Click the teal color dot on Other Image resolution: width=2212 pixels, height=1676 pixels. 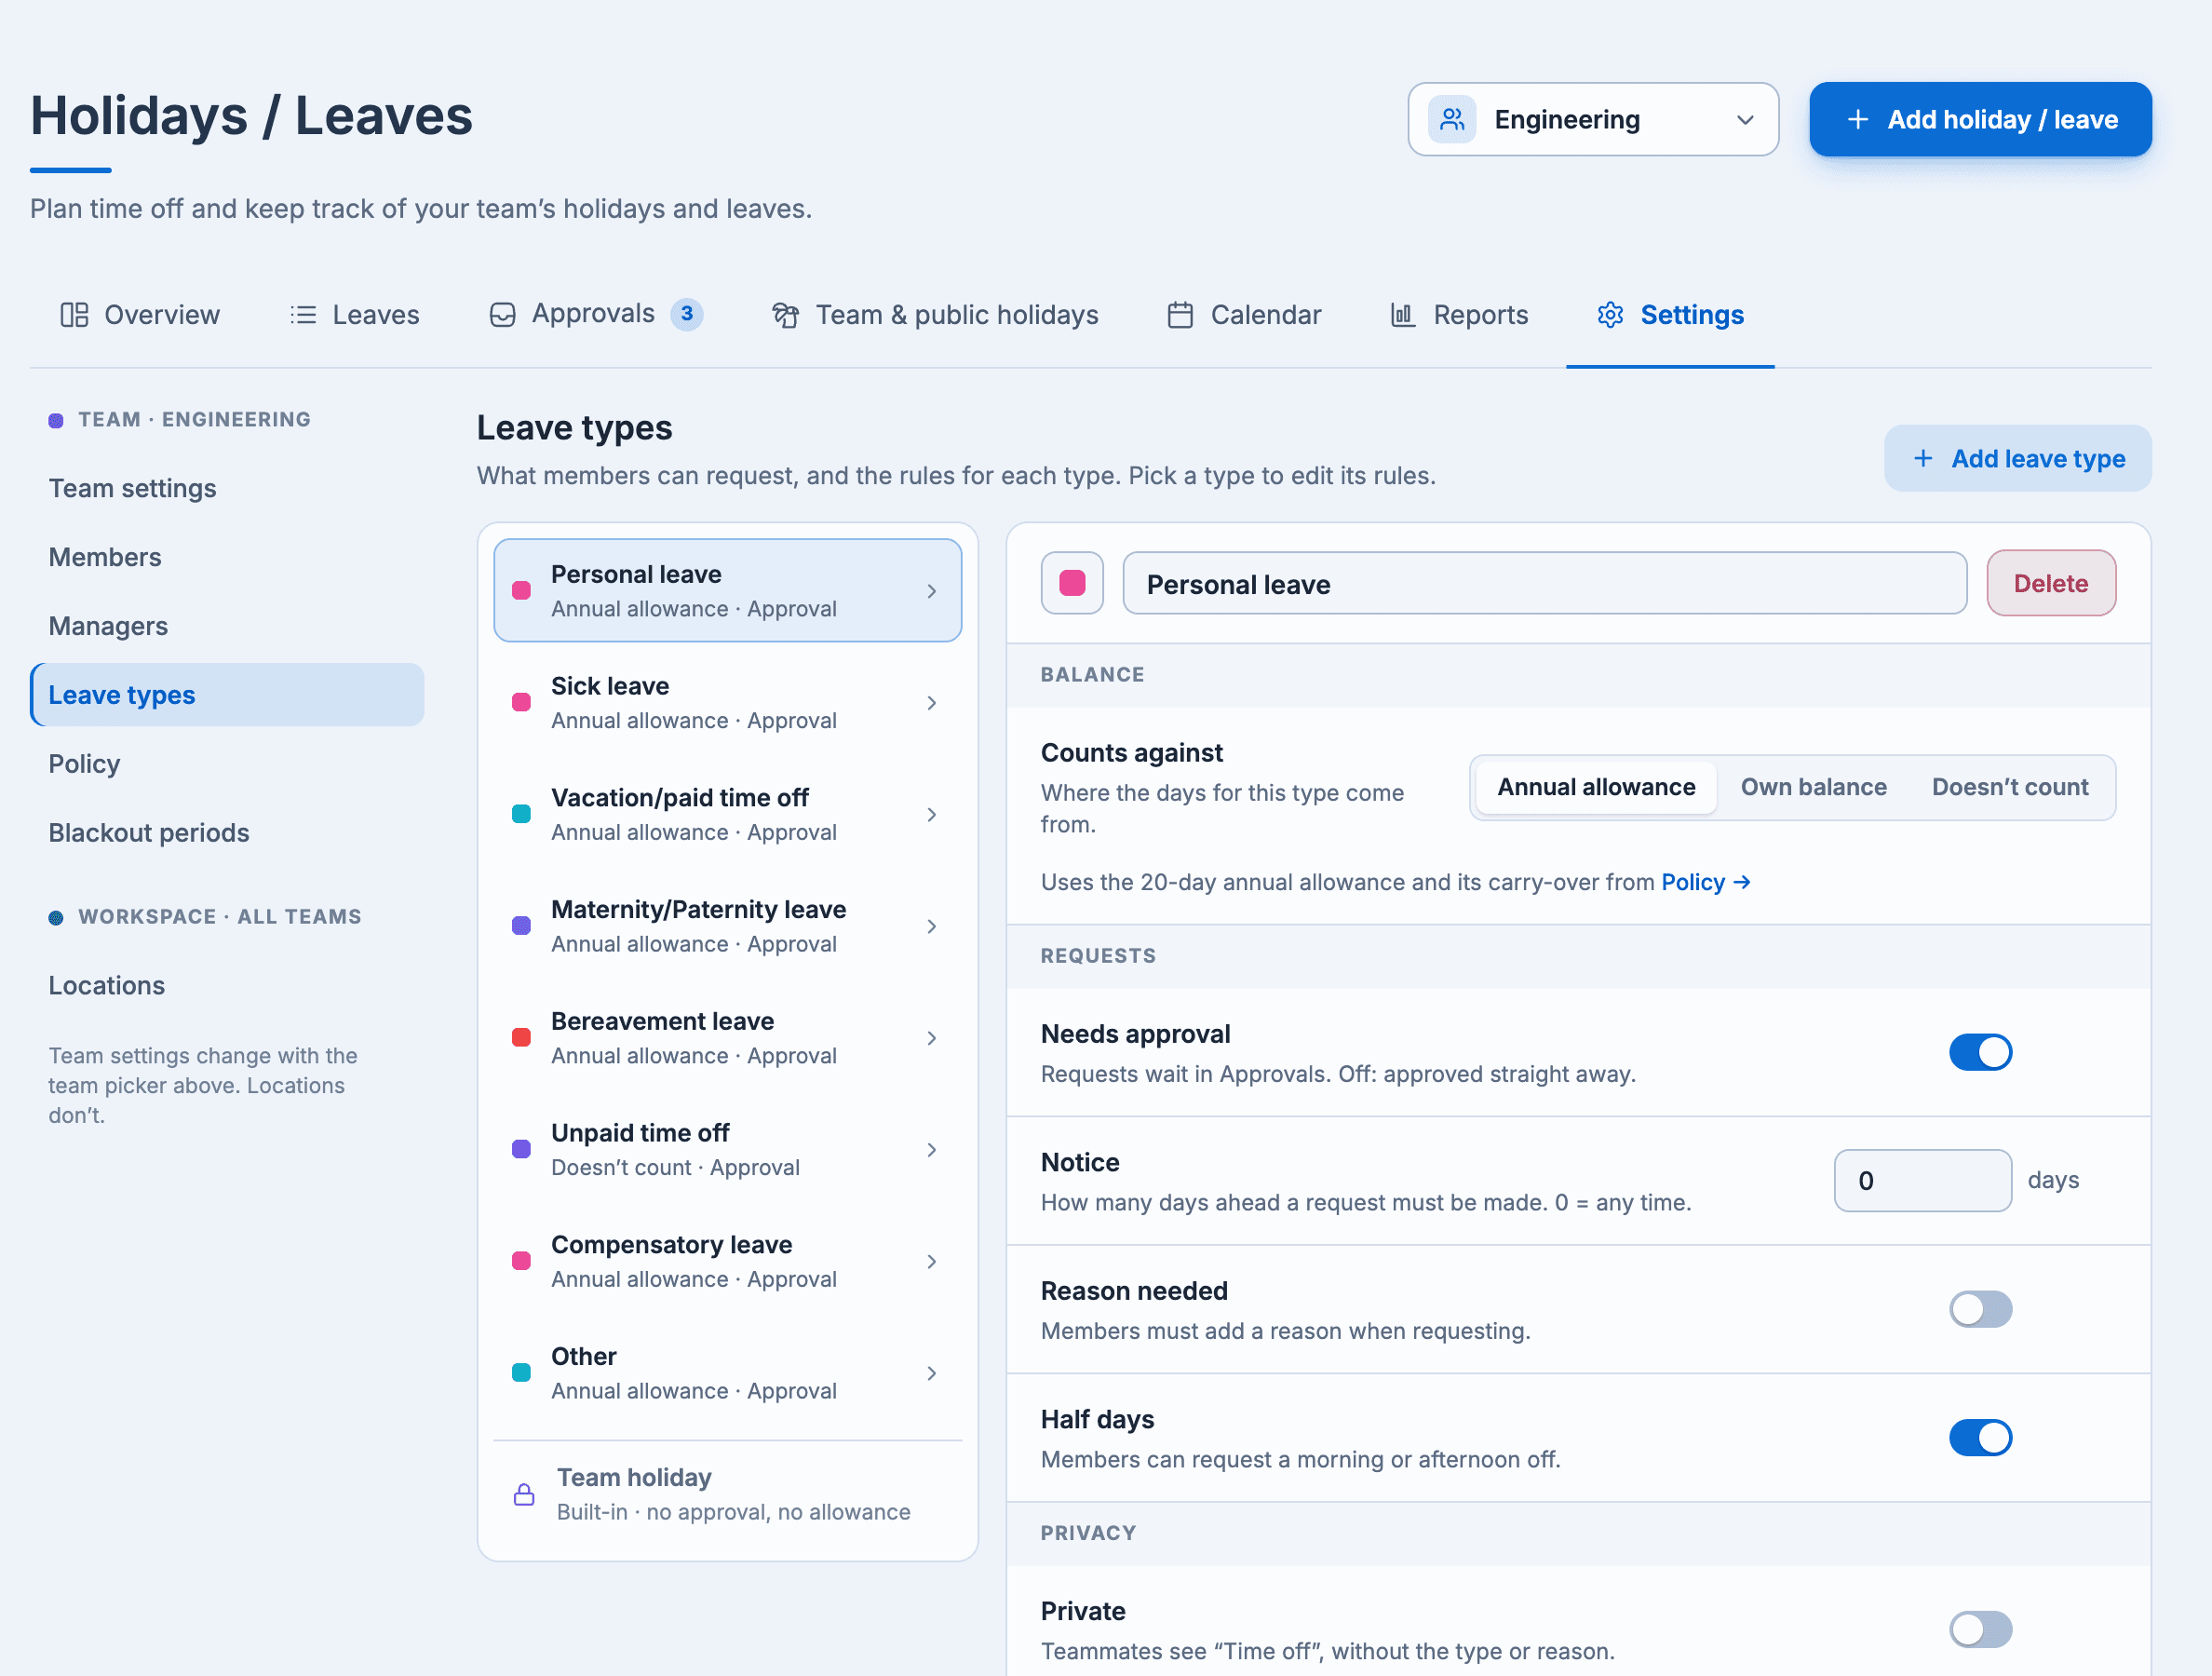521,1373
